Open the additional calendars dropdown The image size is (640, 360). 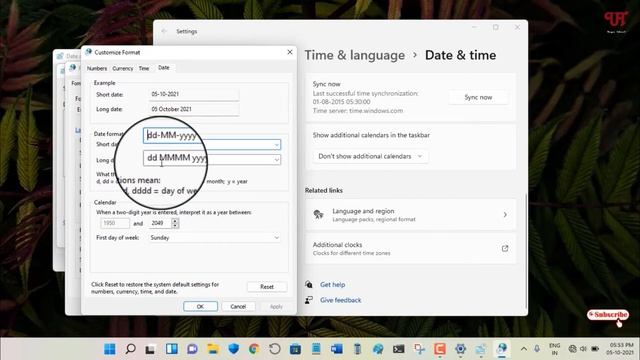pos(371,156)
